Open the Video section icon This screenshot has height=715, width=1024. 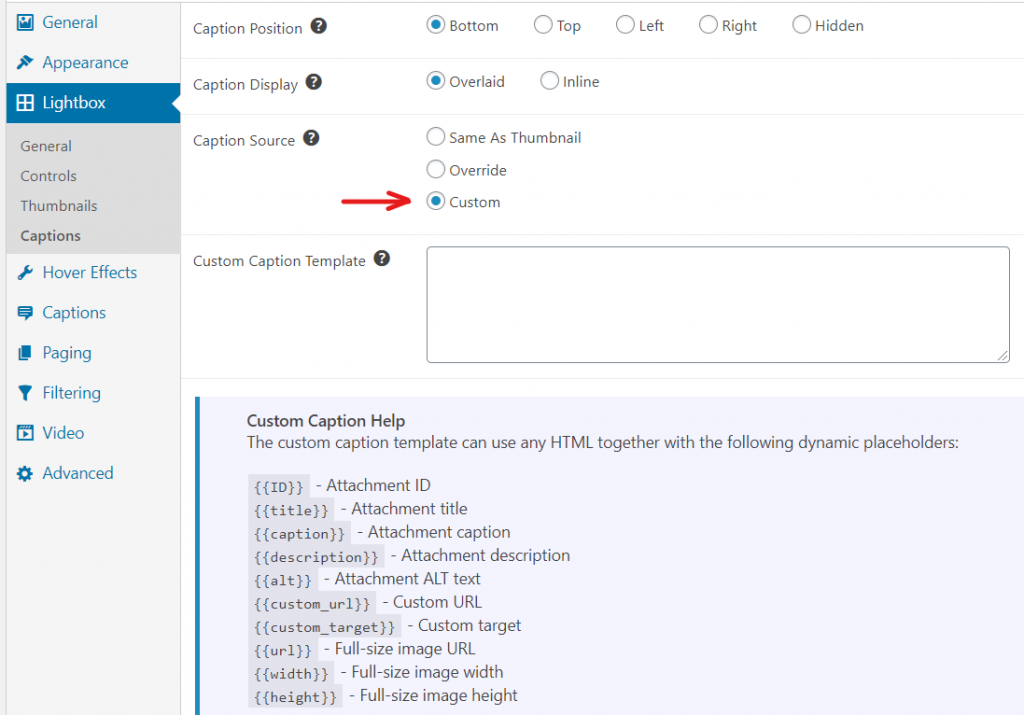click(x=25, y=432)
